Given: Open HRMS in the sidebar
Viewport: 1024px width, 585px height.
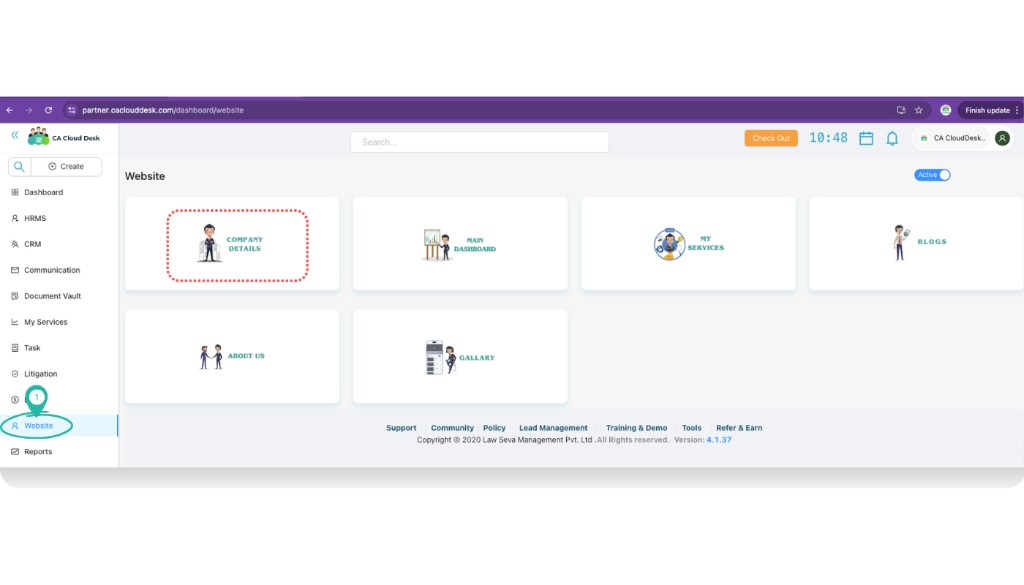Looking at the screenshot, I should [x=35, y=218].
